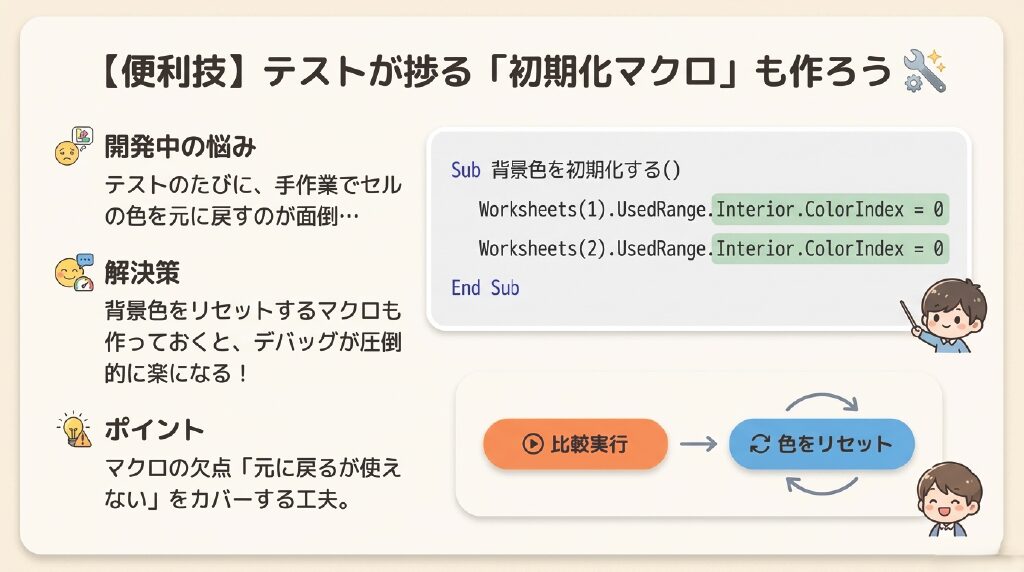Click the play icon in the 比較実行 button

[x=532, y=444]
